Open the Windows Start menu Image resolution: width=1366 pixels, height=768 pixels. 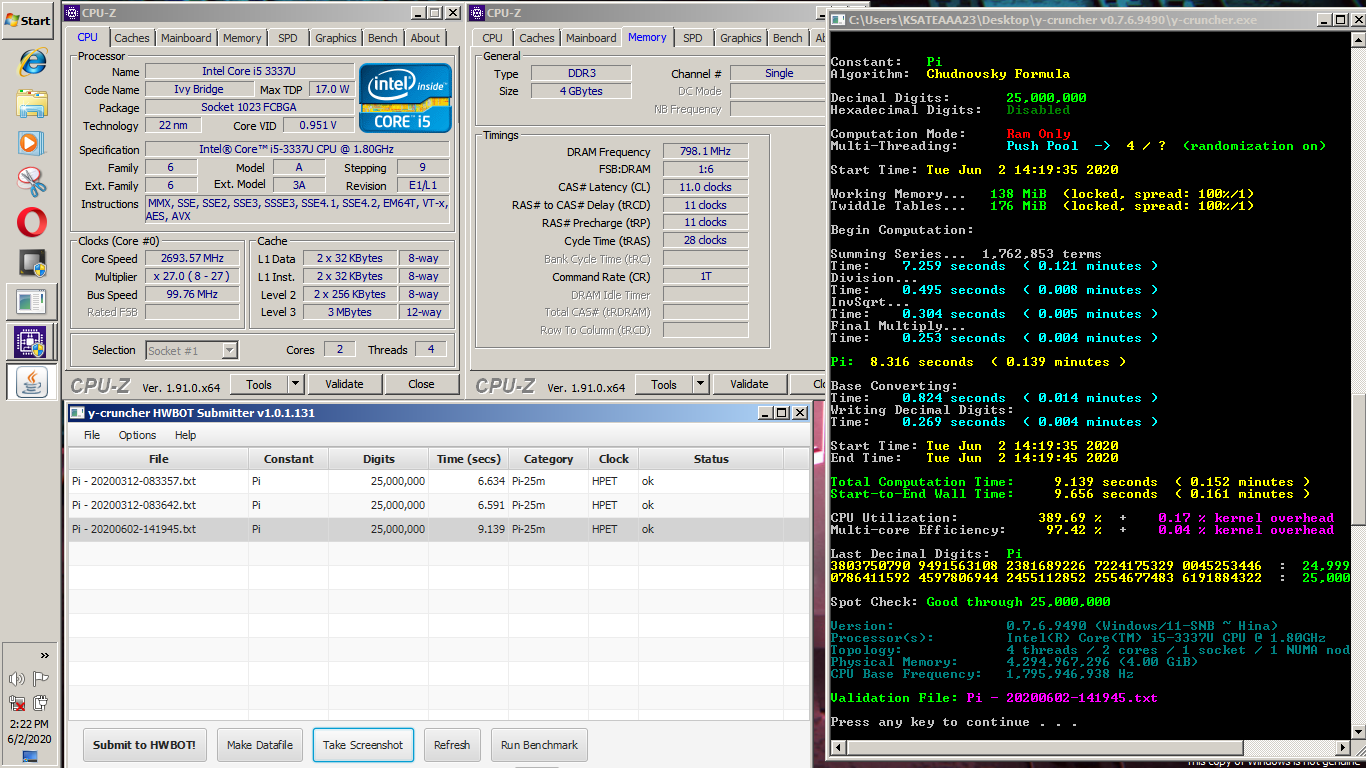pos(27,20)
